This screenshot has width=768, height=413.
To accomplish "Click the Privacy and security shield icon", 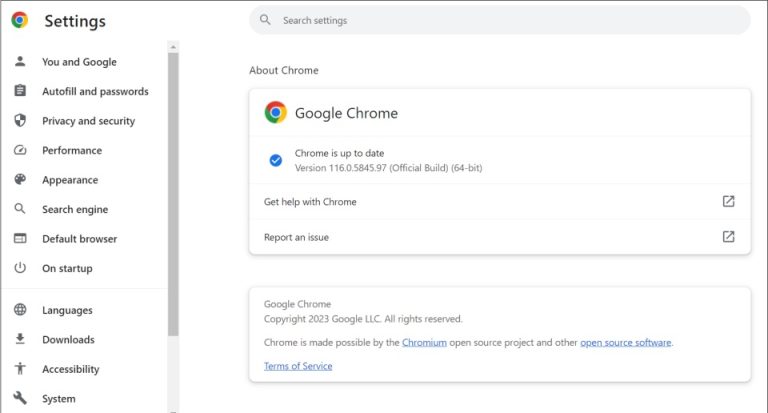I will [20, 121].
